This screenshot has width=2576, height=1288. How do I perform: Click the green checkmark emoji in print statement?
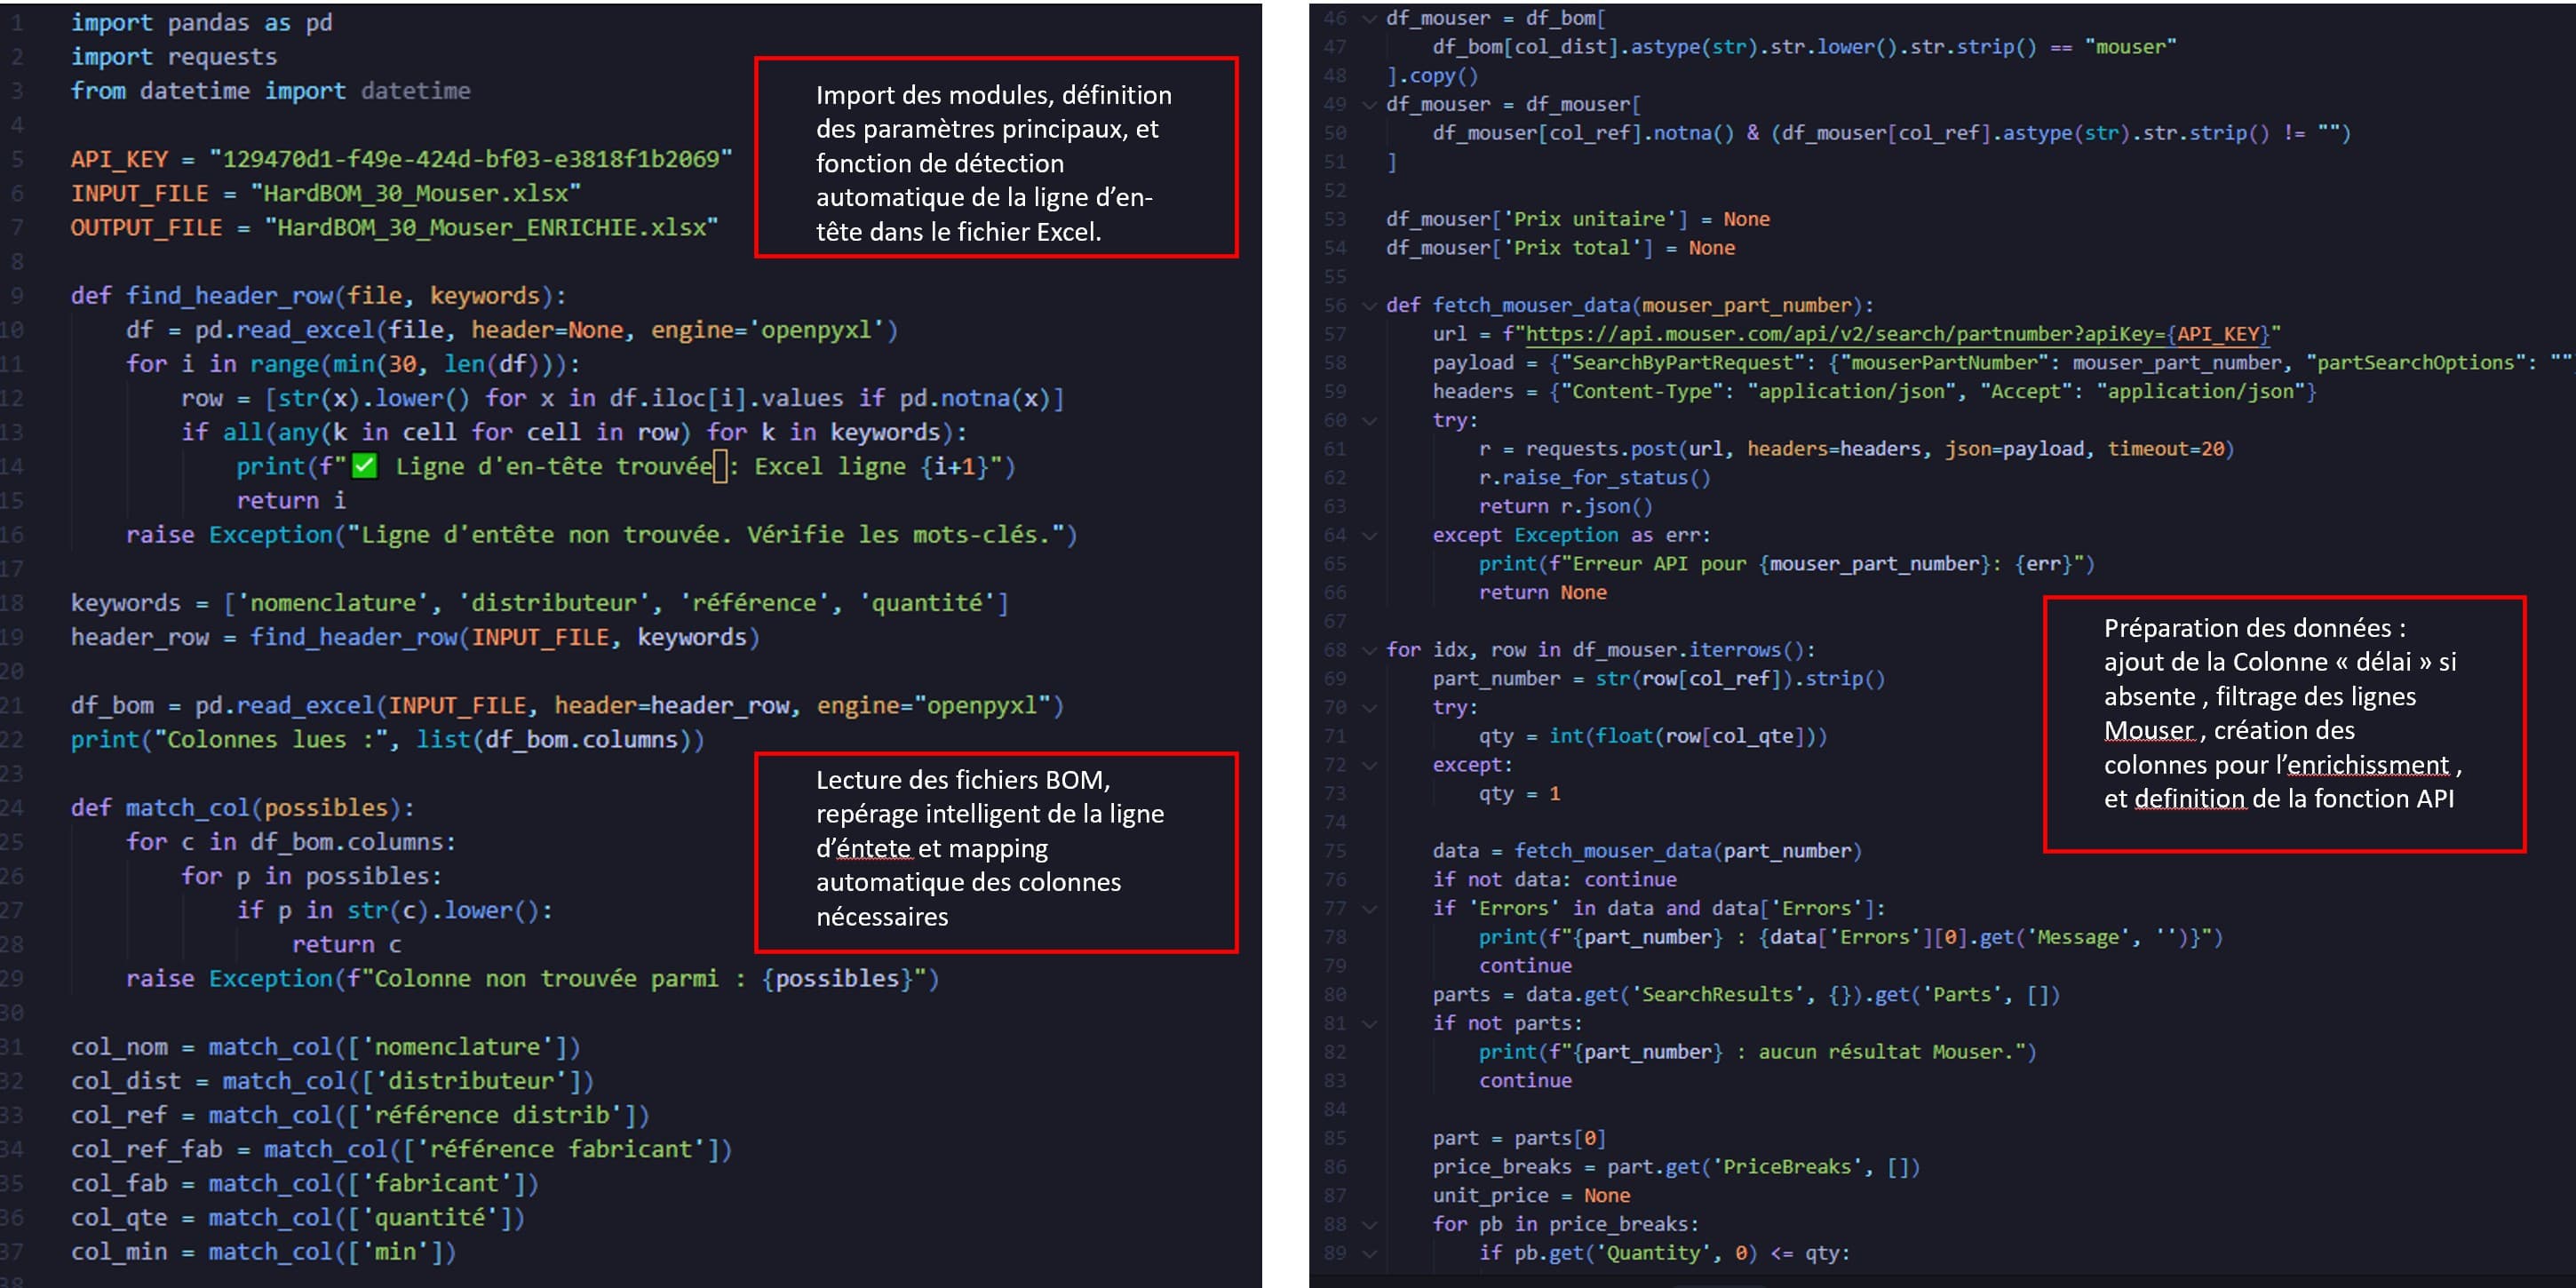coord(365,465)
